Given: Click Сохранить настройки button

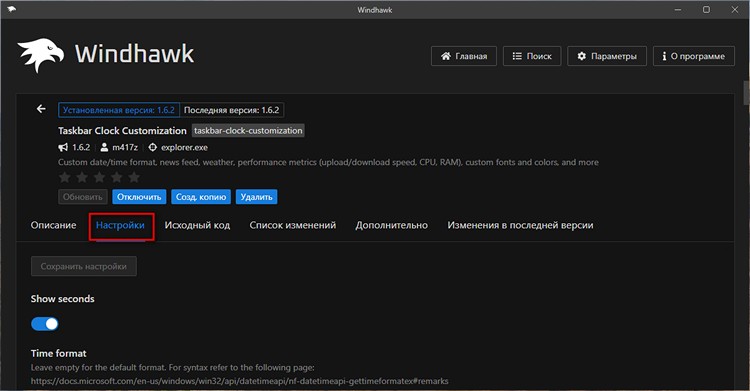Looking at the screenshot, I should coord(84,266).
